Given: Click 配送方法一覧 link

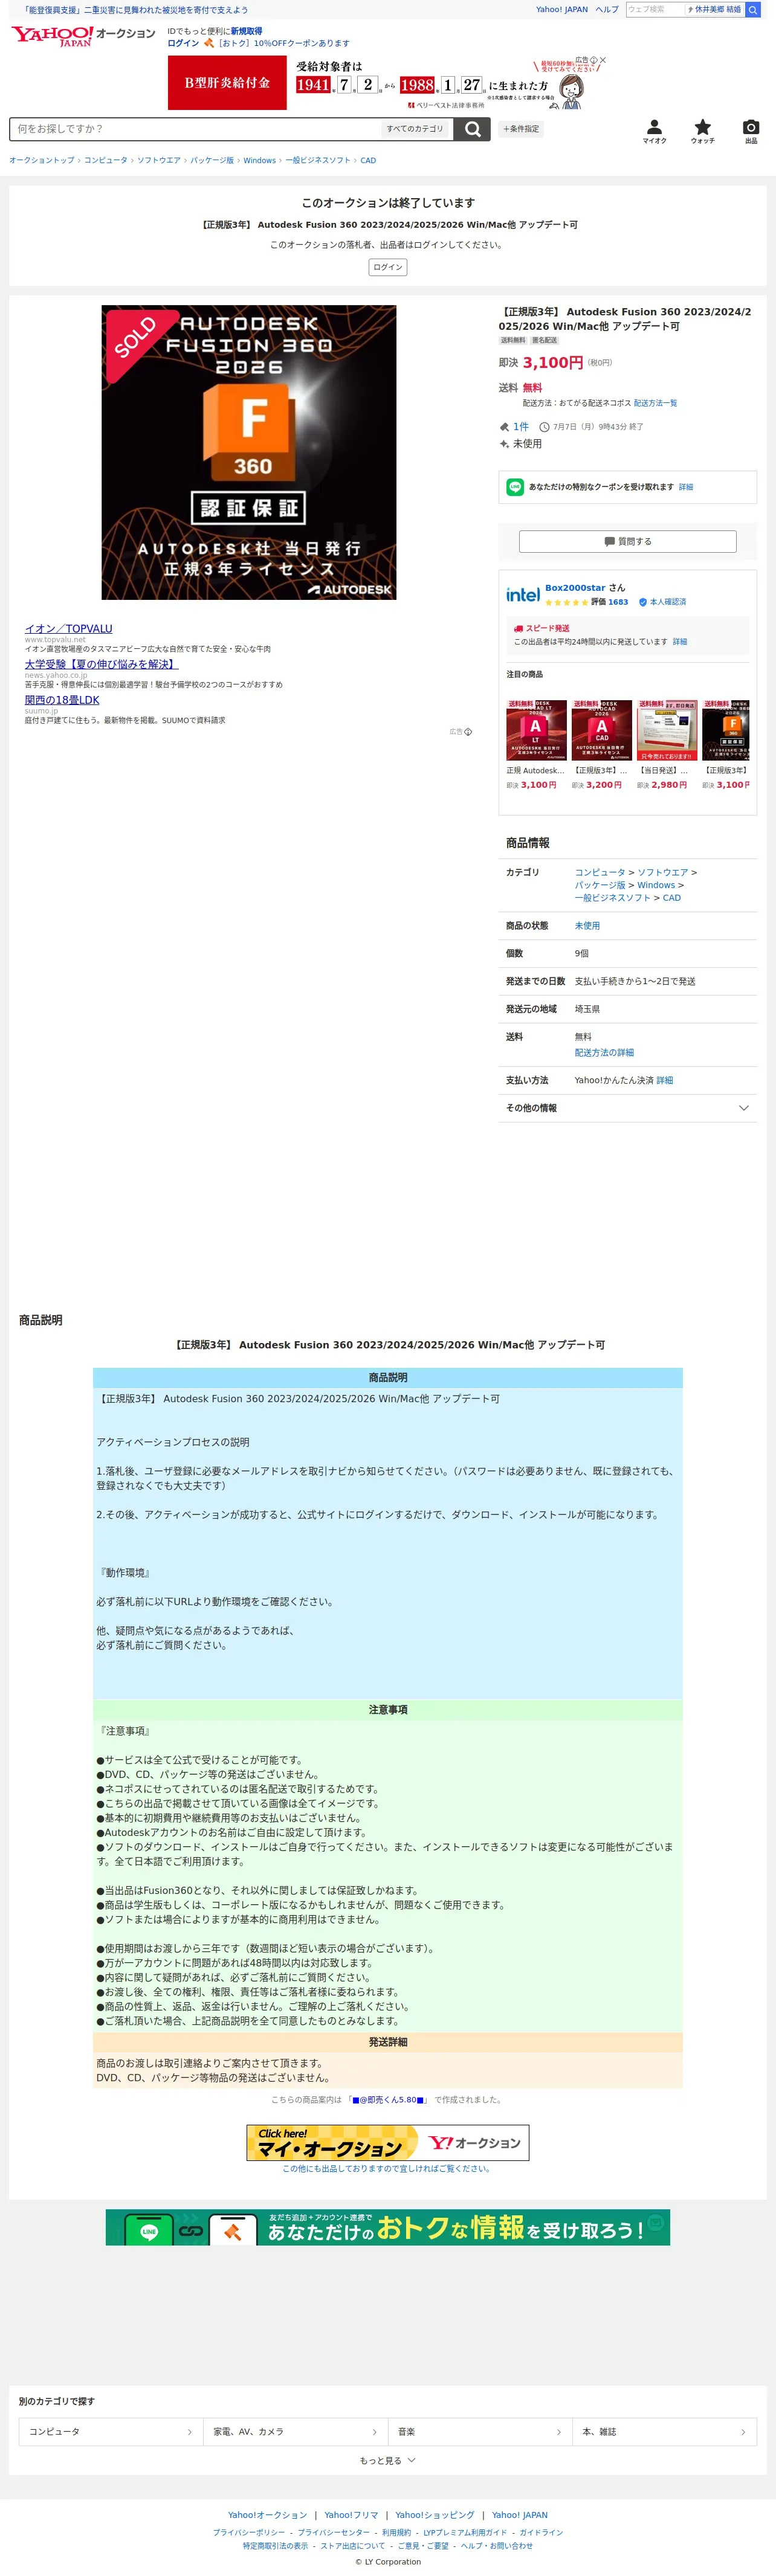Looking at the screenshot, I should click(x=655, y=403).
